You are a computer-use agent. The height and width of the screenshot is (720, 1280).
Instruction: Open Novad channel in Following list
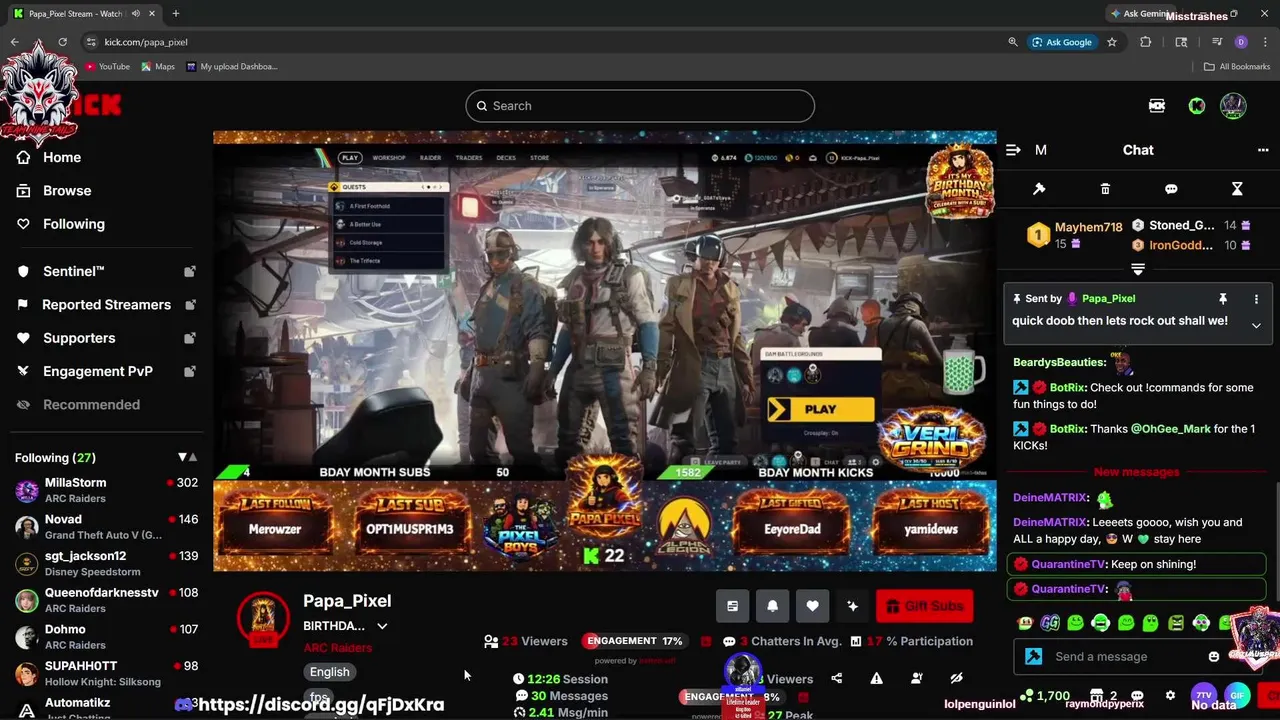(x=106, y=527)
